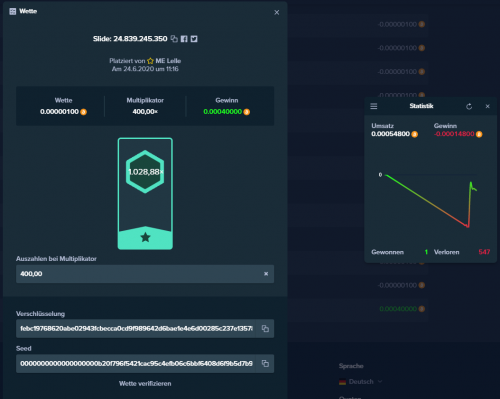Click the star badge beside ME Lelle

pos(150,61)
